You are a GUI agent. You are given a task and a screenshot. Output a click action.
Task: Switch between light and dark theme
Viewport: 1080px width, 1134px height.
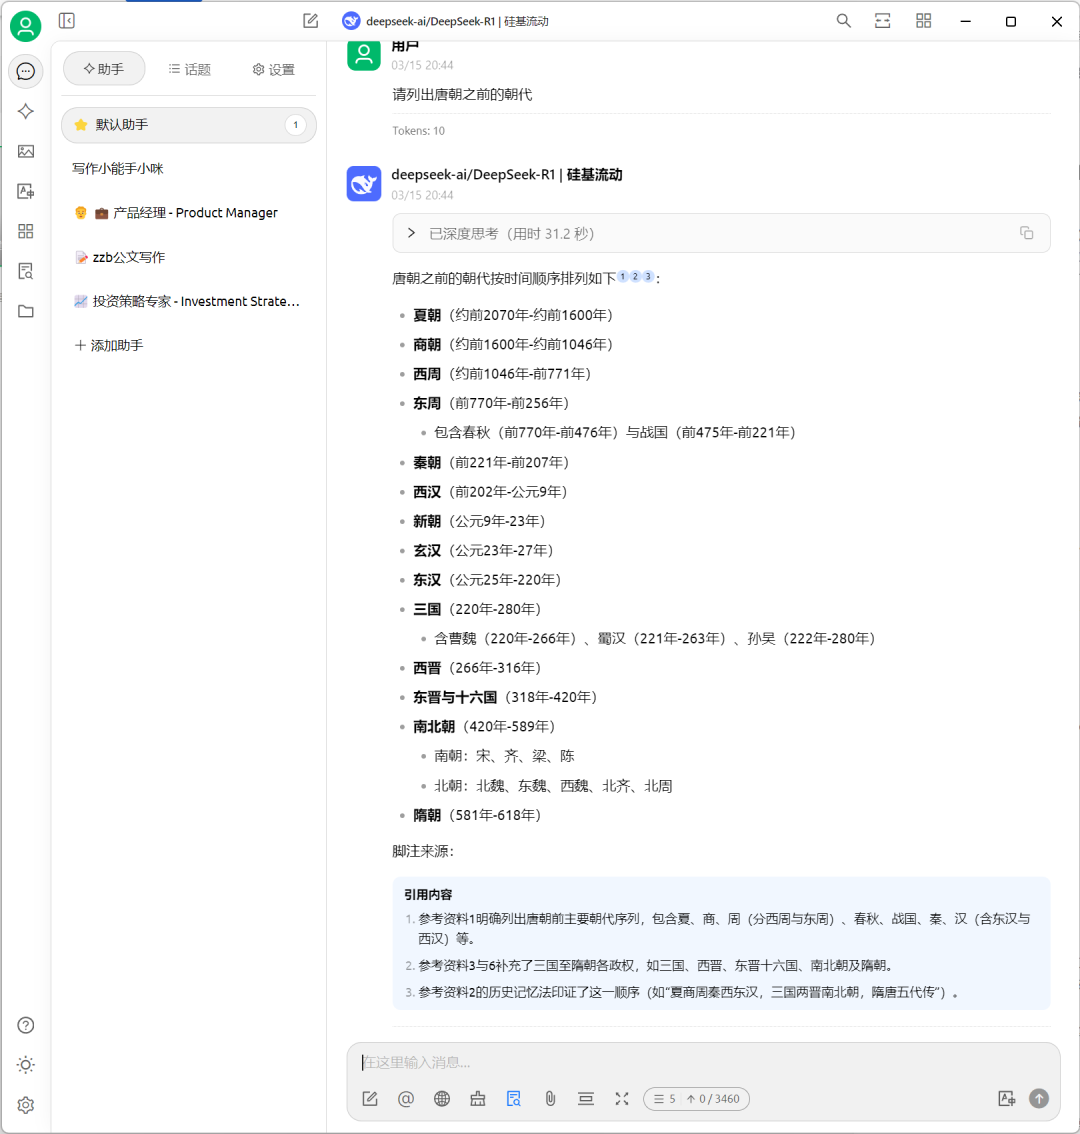point(25,1064)
